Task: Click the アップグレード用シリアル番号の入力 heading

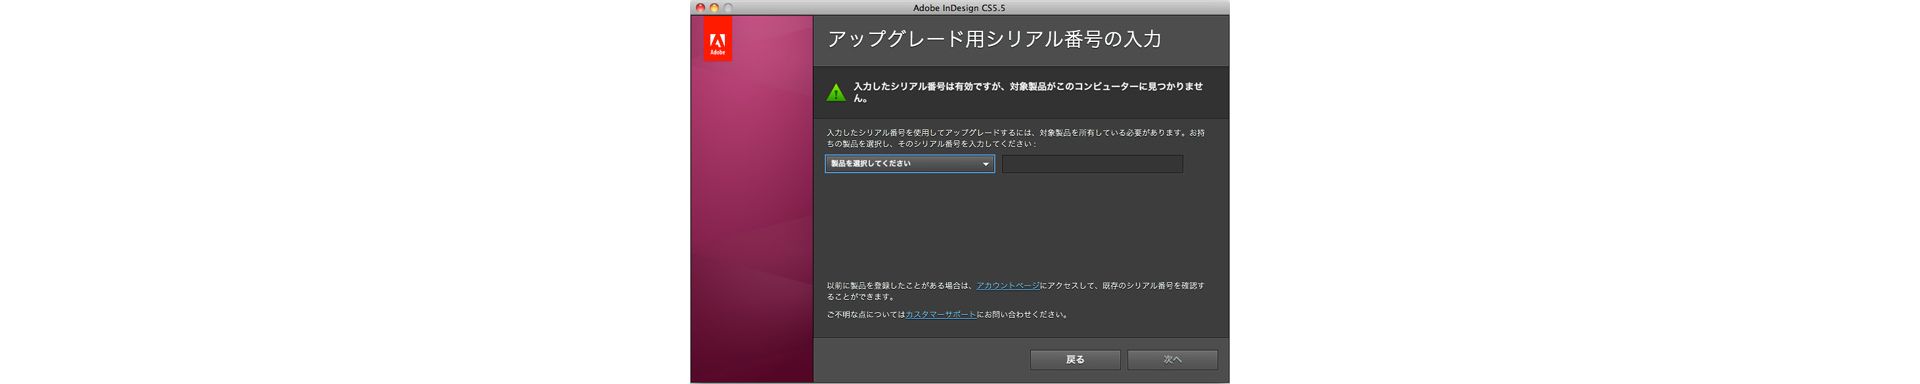Action: coord(994,40)
